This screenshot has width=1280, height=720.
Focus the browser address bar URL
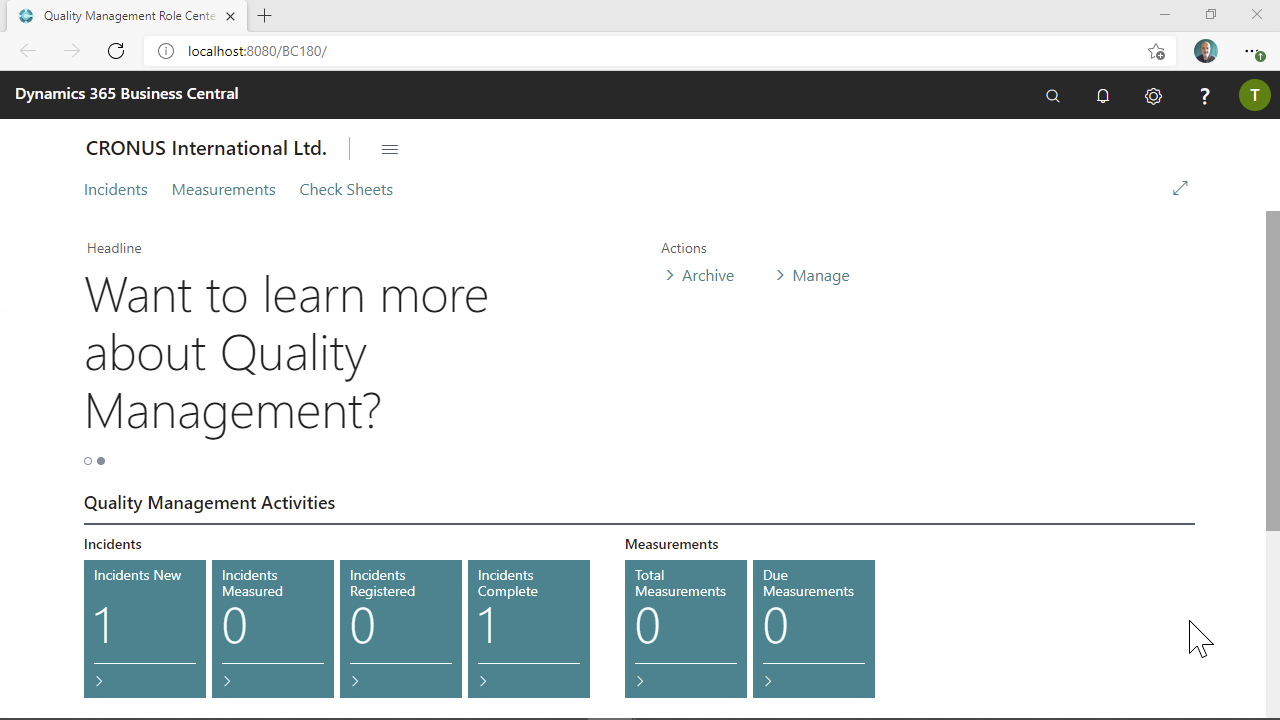click(x=257, y=51)
